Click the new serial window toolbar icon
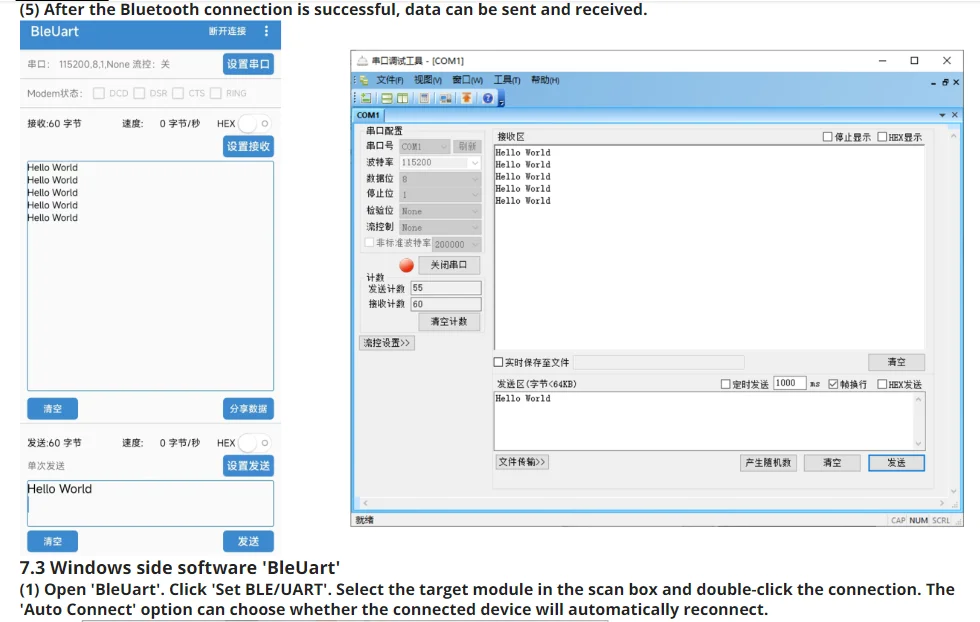 (x=366, y=98)
